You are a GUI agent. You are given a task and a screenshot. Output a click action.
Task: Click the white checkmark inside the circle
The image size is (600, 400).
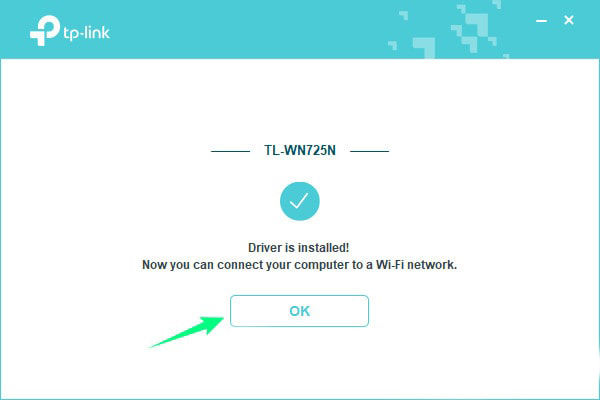(299, 201)
